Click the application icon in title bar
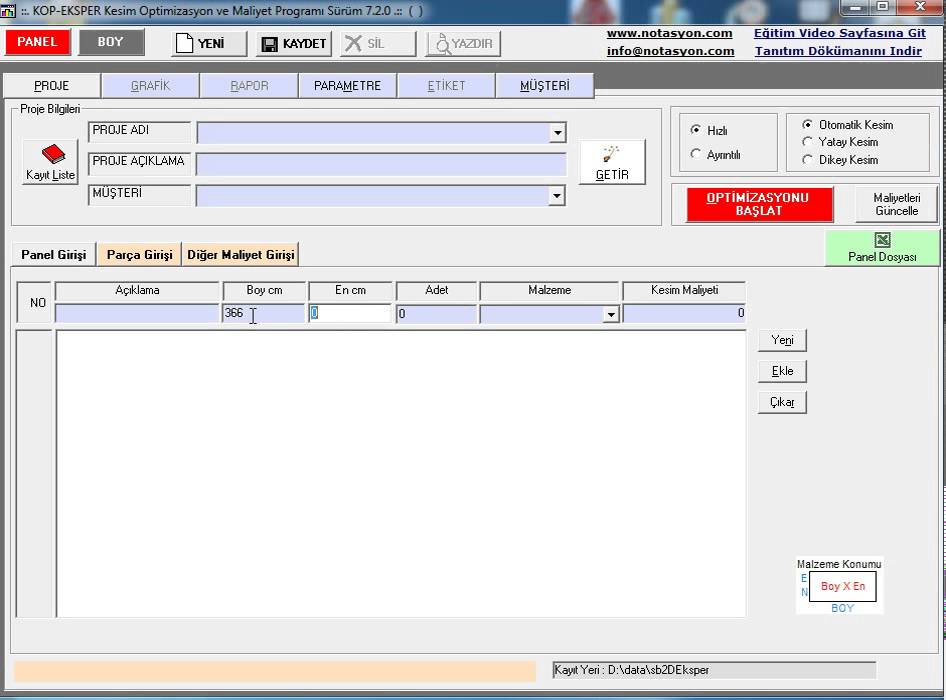 pos(8,10)
